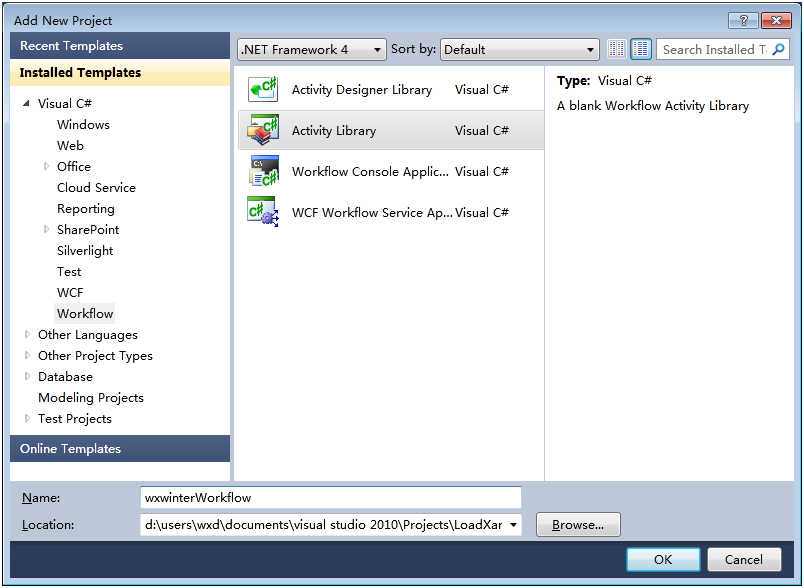Expand the Office tree node
The height and width of the screenshot is (588, 804).
(47, 166)
